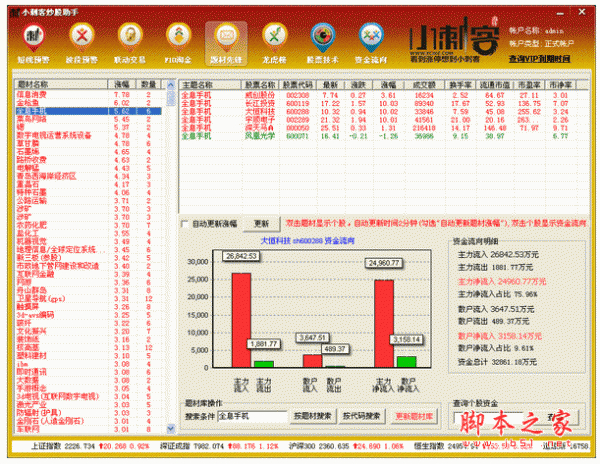Screen dimensions: 600x464
Task: Select the 金刚石 (人造金刚石) theme row
Action: coord(88,421)
